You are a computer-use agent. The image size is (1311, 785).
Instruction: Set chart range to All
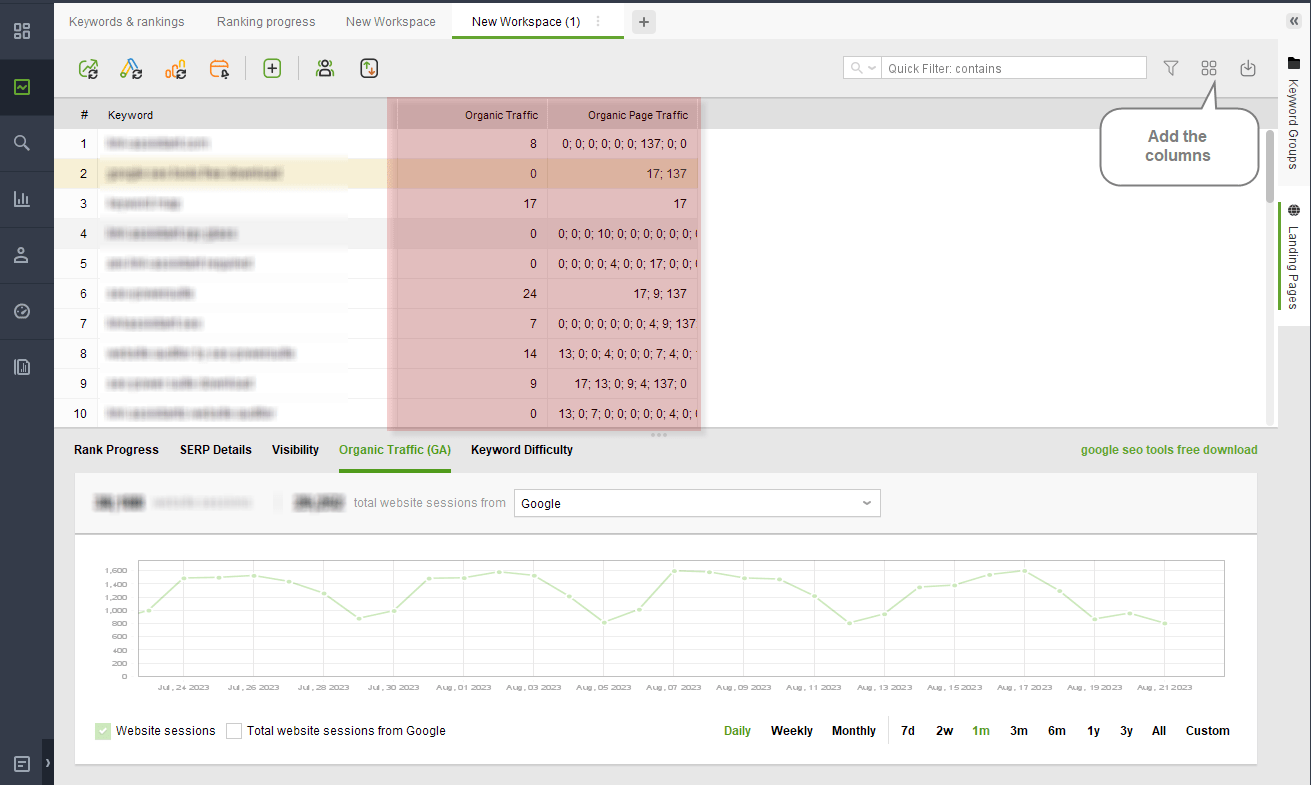point(1159,731)
